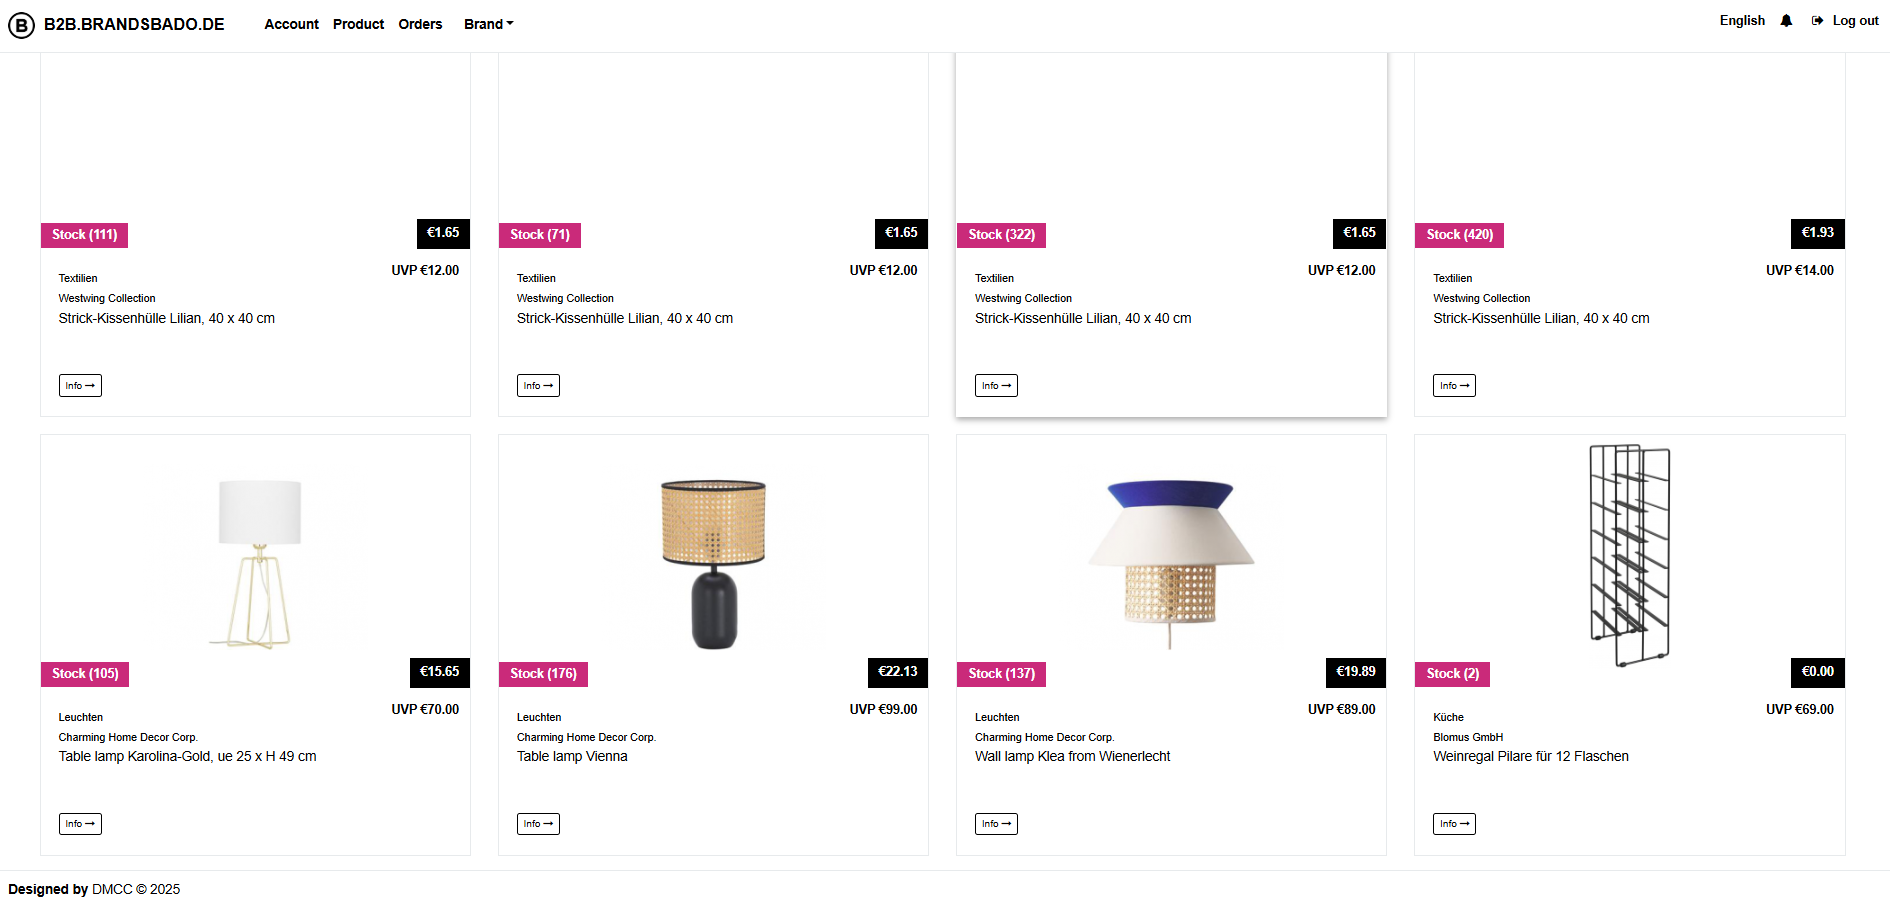The image size is (1890, 904).
Task: Click Info under the Stock (111) cushion cover
Action: pos(80,385)
